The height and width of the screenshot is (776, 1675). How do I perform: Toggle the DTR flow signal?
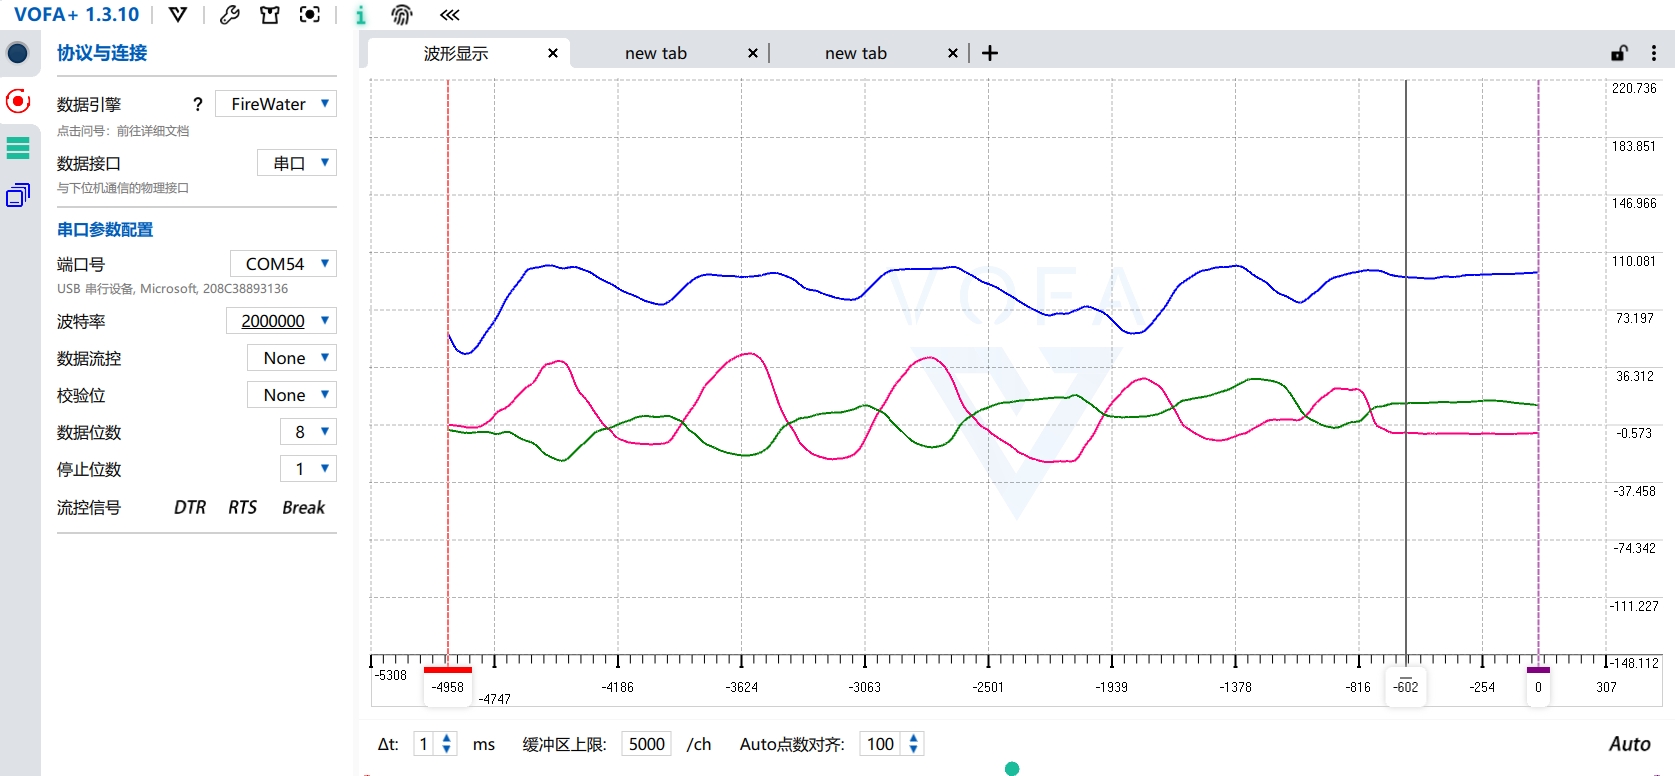point(190,508)
